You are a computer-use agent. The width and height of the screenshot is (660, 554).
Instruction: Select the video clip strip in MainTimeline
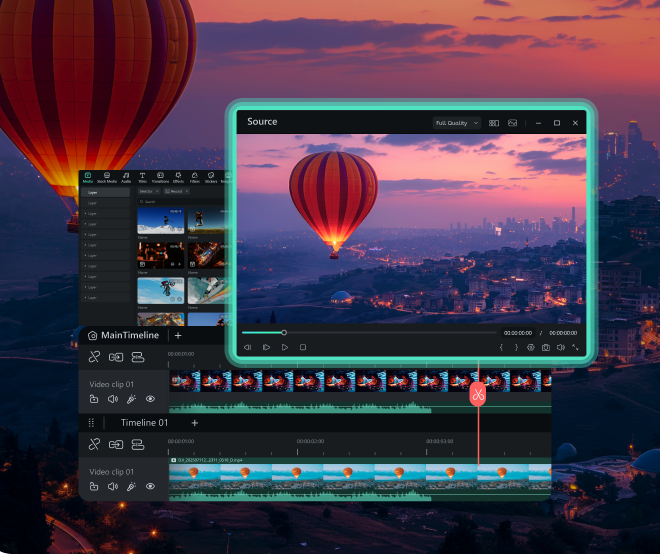[x=360, y=381]
